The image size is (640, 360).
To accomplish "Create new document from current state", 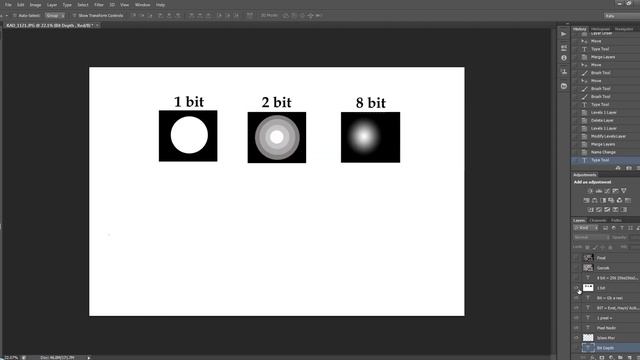I will (618, 168).
